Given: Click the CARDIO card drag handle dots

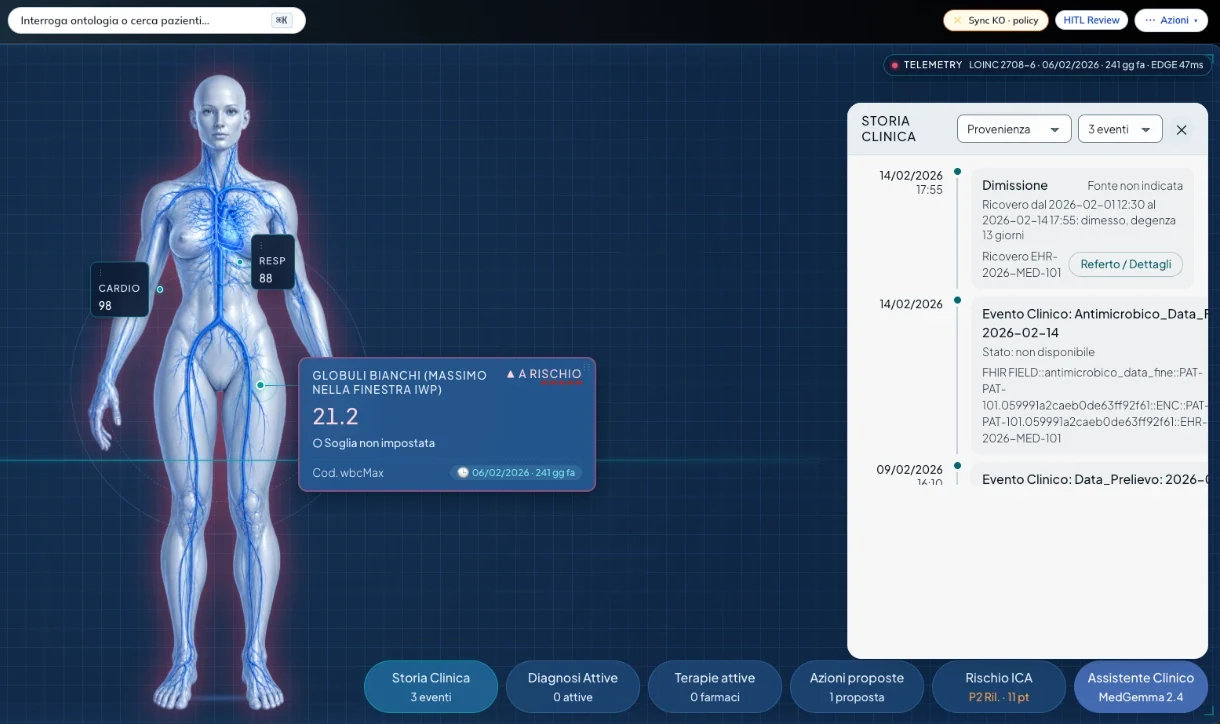Looking at the screenshot, I should pos(100,272).
